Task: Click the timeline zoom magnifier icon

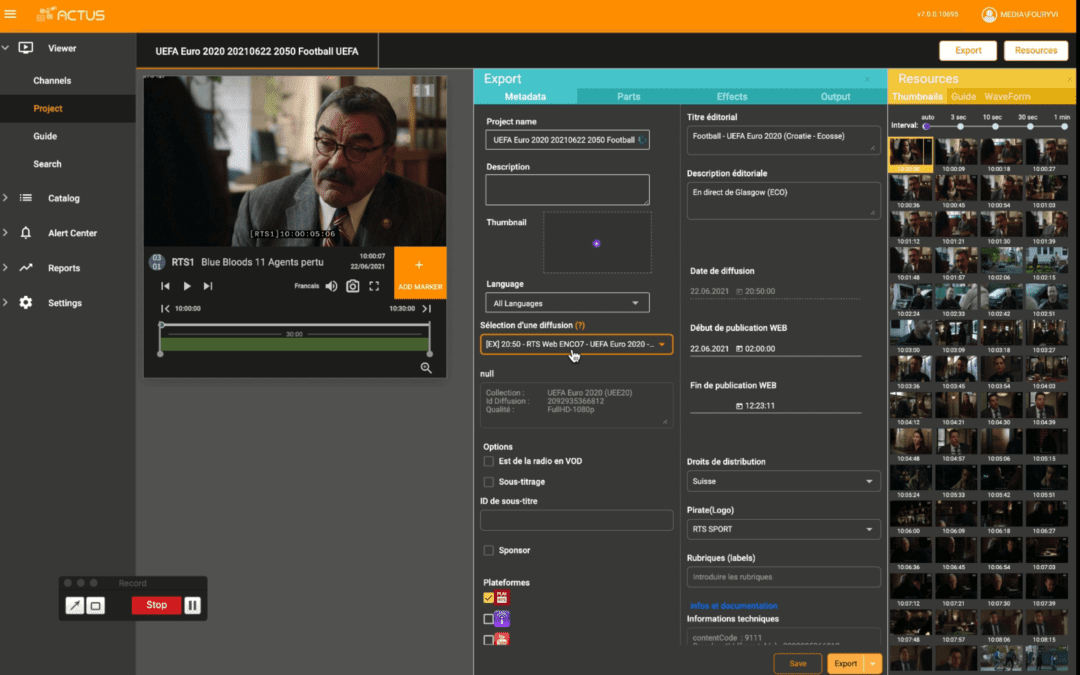Action: pyautogui.click(x=426, y=368)
